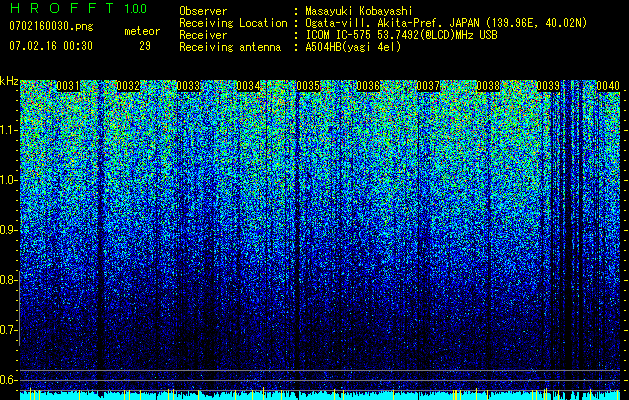Click the 1.0 frequency axis label
The image size is (629, 400).
tap(9, 180)
